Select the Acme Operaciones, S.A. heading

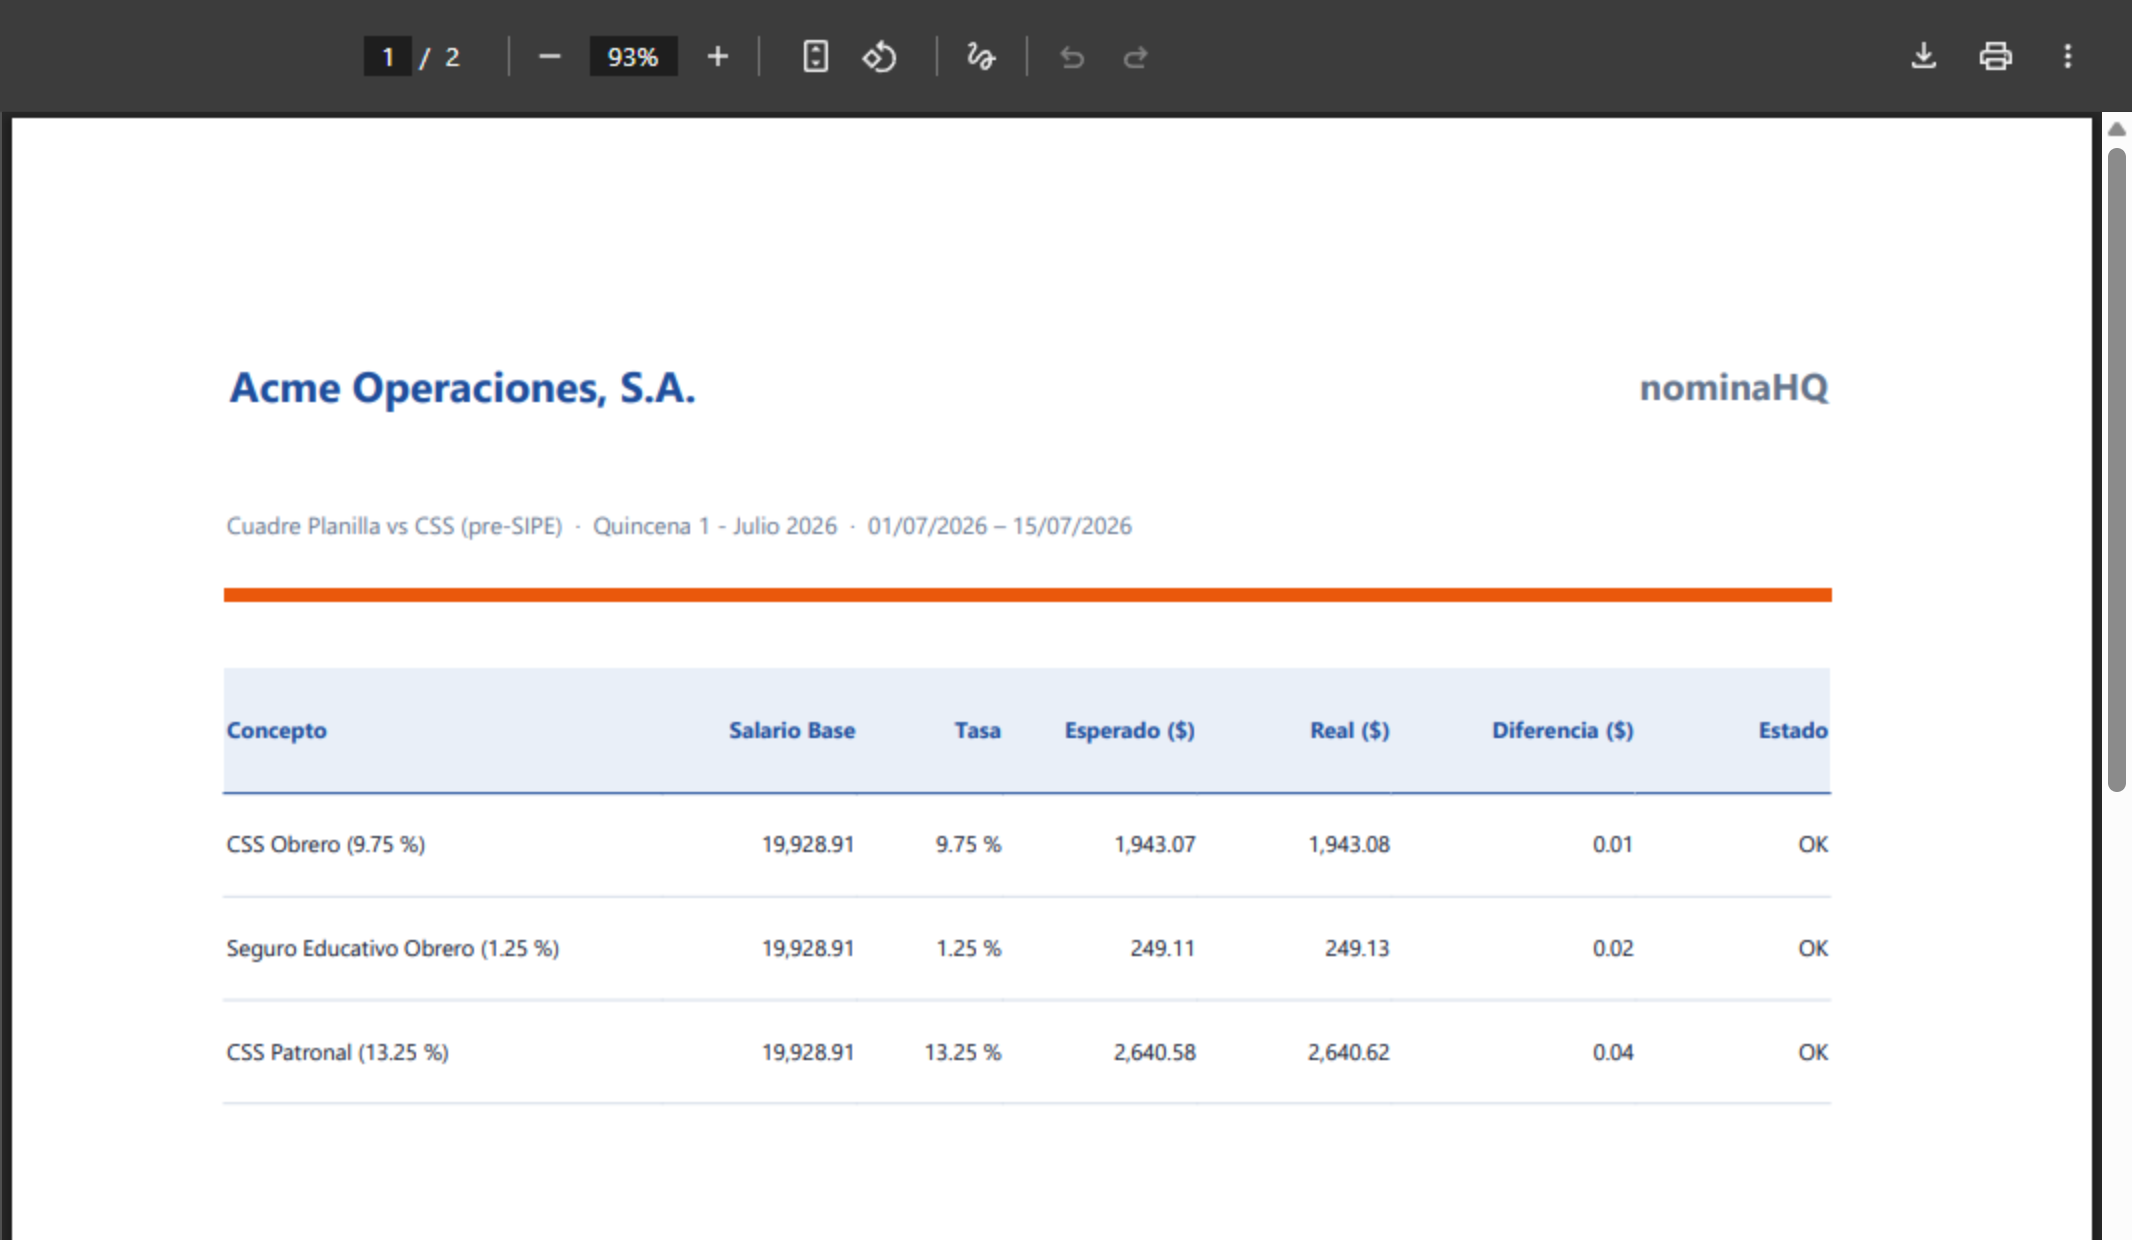point(462,388)
